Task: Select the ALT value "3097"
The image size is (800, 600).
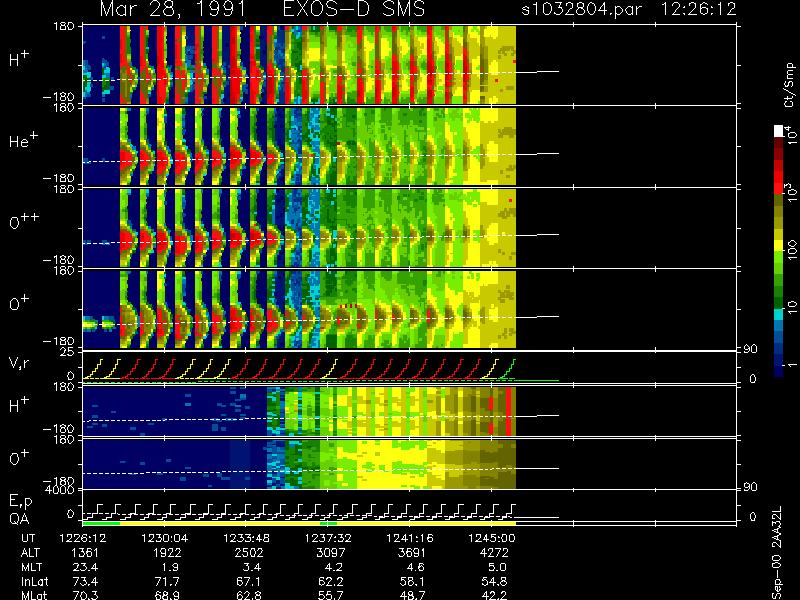Action: point(331,553)
